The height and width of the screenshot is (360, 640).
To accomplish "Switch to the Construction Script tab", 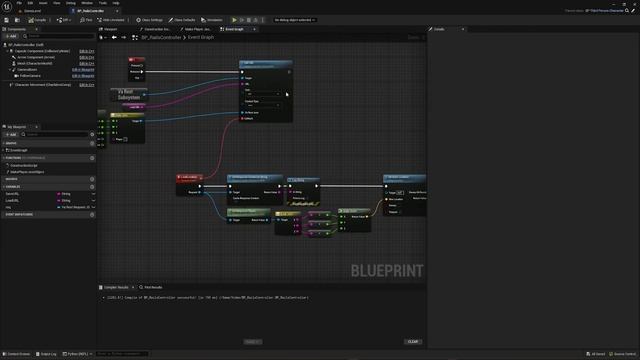I will click(155, 29).
